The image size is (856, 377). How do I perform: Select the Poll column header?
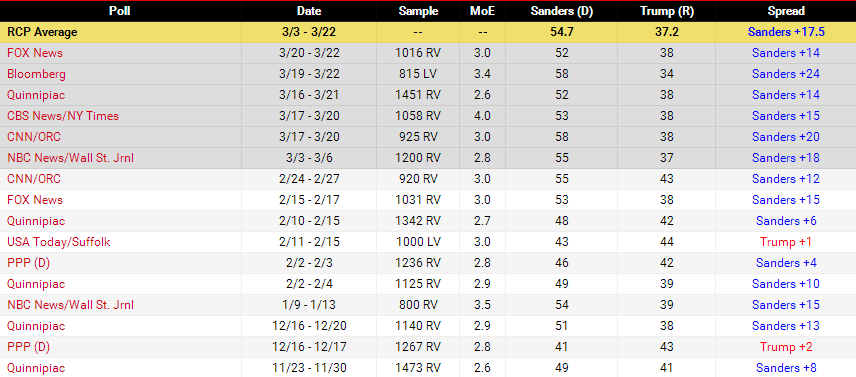pyautogui.click(x=120, y=11)
